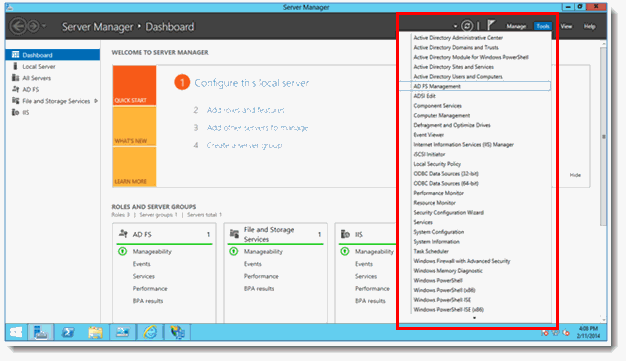The image size is (626, 361).
Task: Click BPA results in AD FS tile
Action: tap(148, 301)
